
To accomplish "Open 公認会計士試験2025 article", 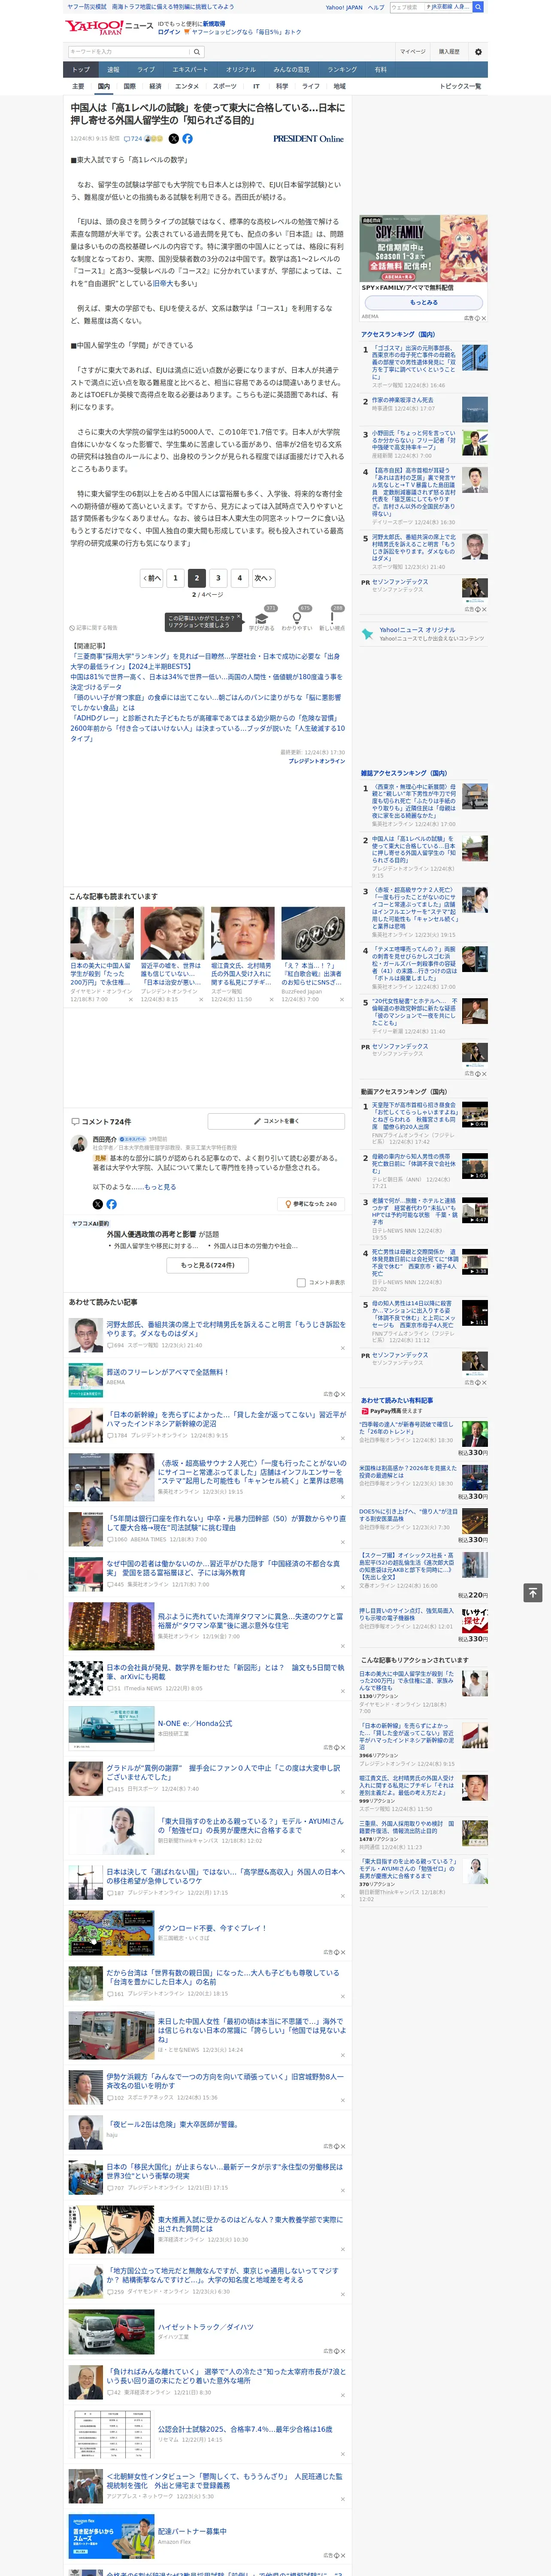I will (x=245, y=2429).
